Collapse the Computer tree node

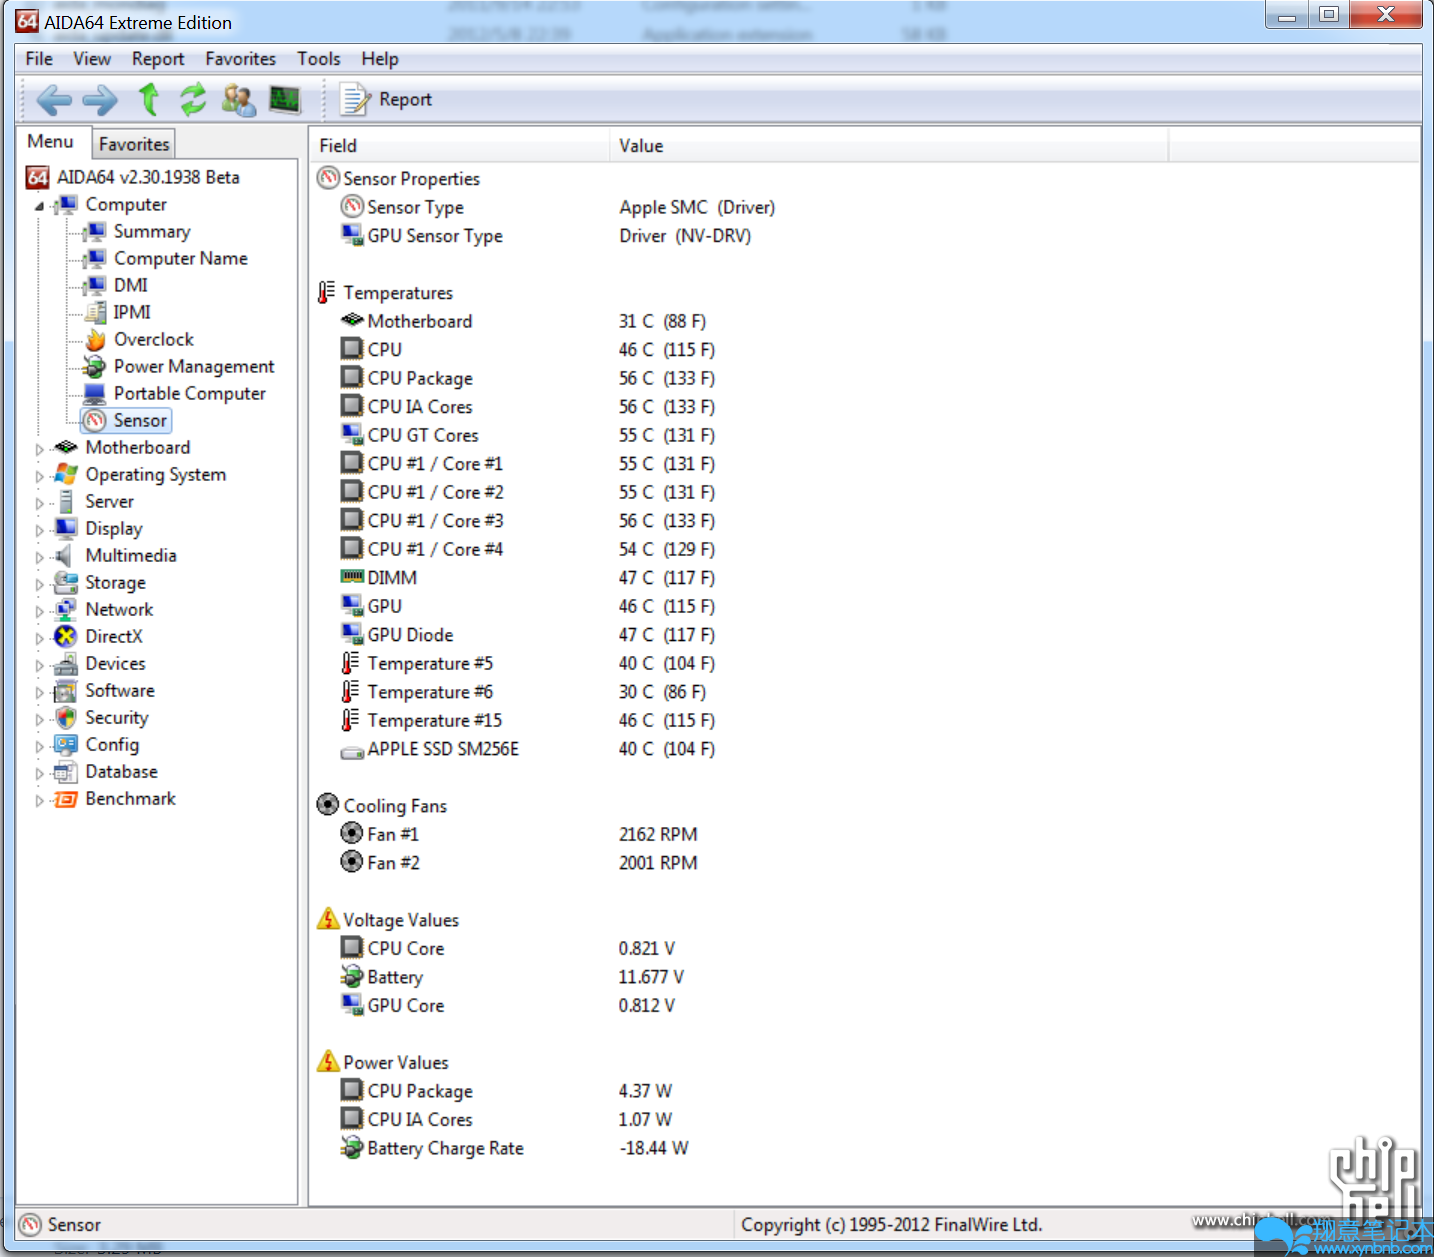40,206
